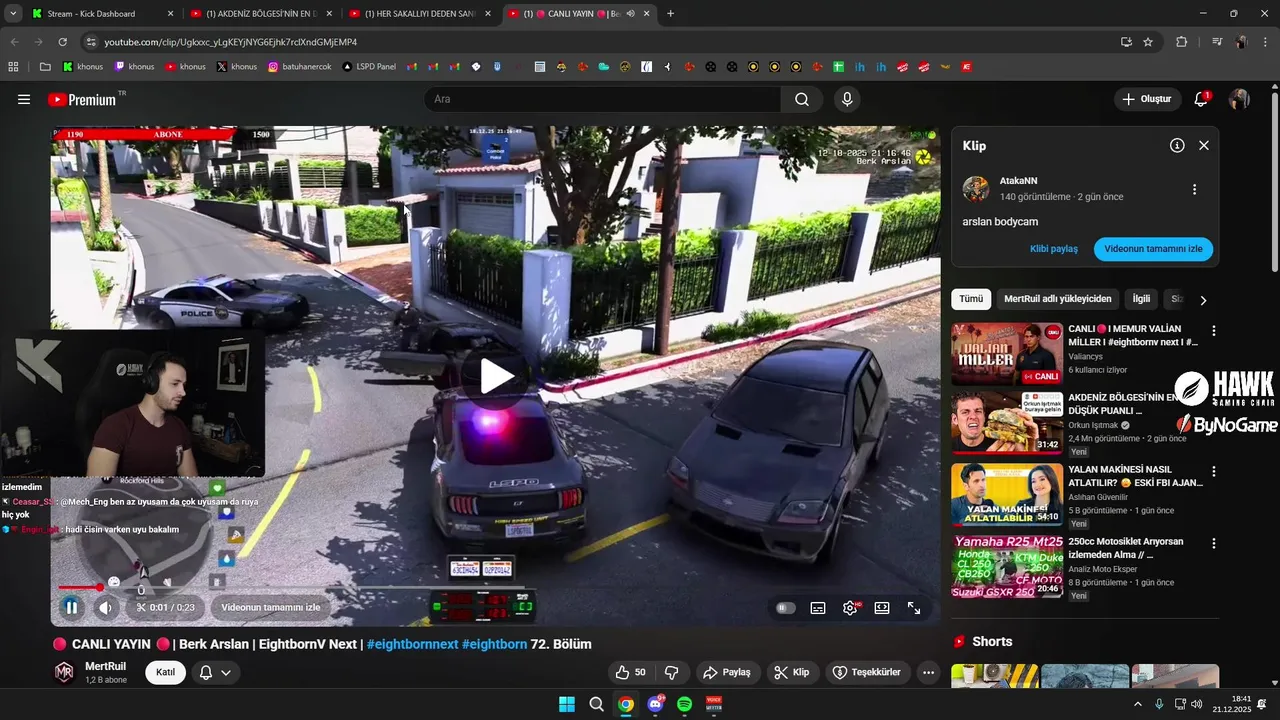Screen dimensions: 1280x720
Task: Like the video thumbs-up button
Action: point(631,672)
